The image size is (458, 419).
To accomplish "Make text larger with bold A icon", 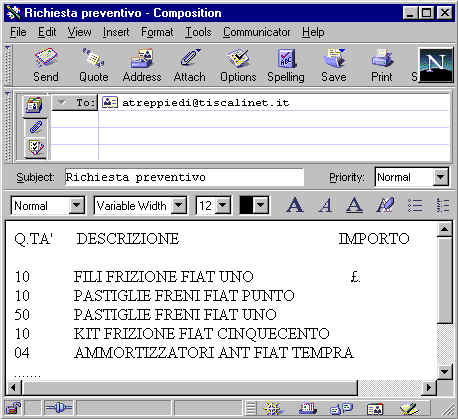I will coord(295,205).
